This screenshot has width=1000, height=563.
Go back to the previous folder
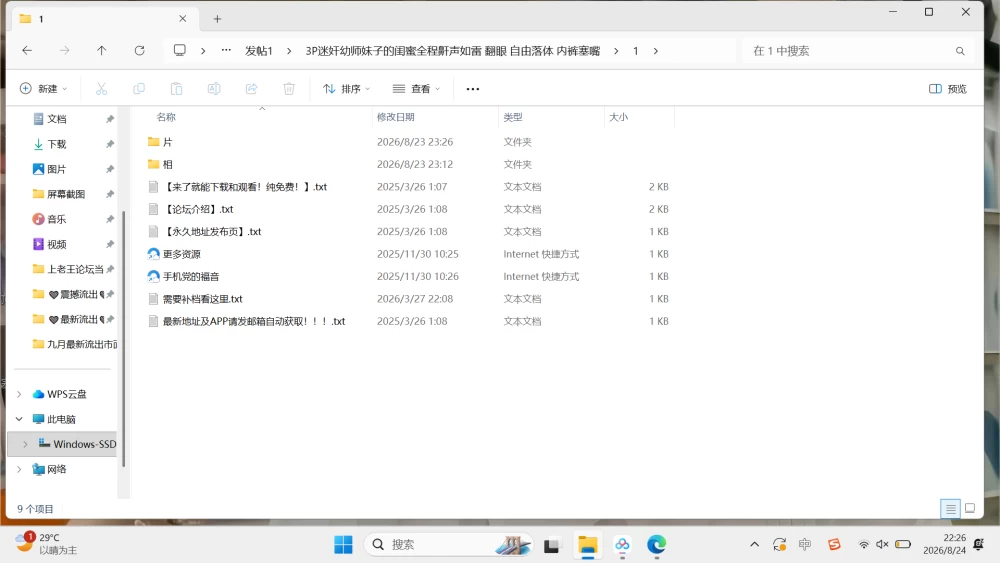coord(27,50)
